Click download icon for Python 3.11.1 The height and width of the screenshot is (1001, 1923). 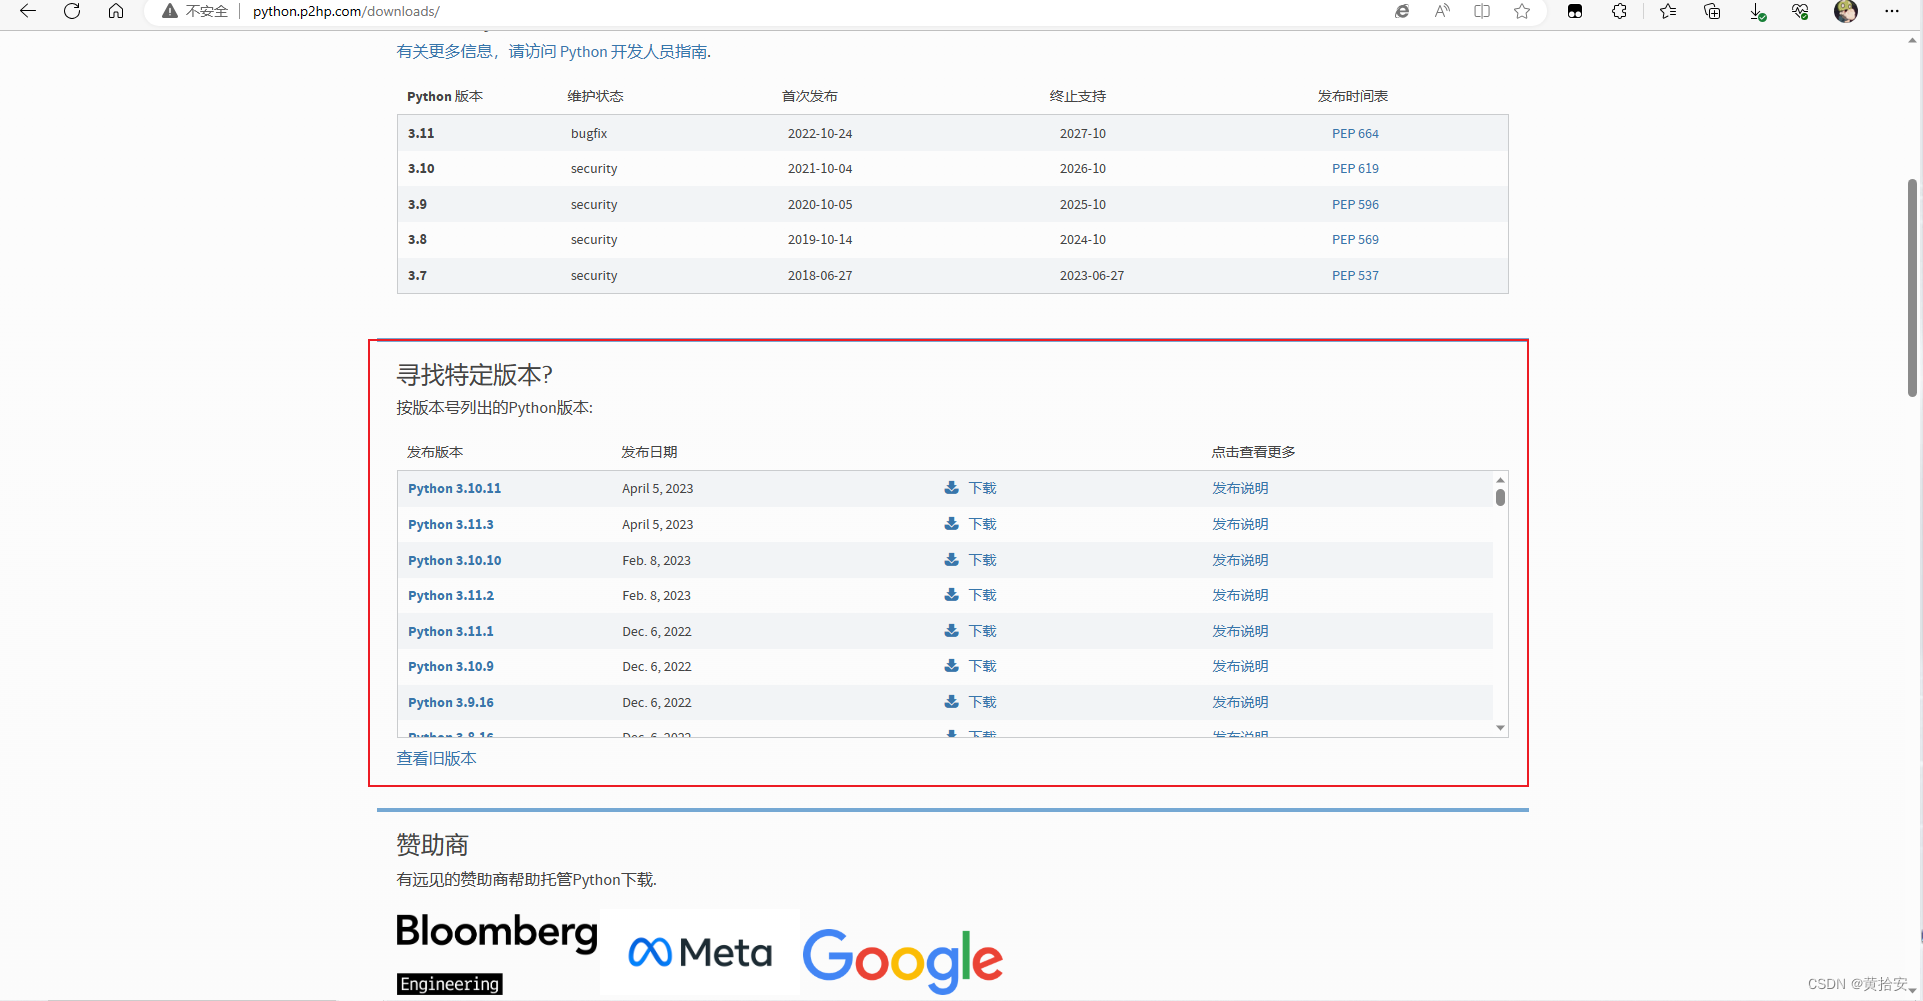click(x=951, y=630)
